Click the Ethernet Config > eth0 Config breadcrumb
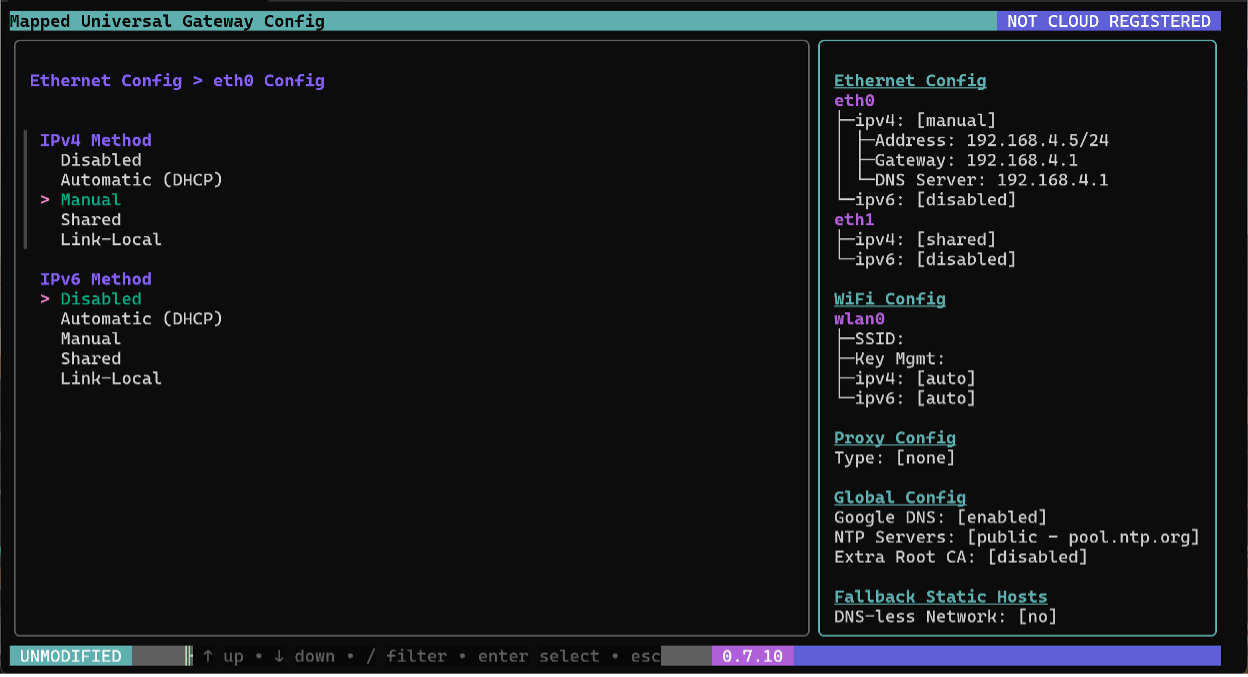Image resolution: width=1248 pixels, height=677 pixels. click(177, 81)
